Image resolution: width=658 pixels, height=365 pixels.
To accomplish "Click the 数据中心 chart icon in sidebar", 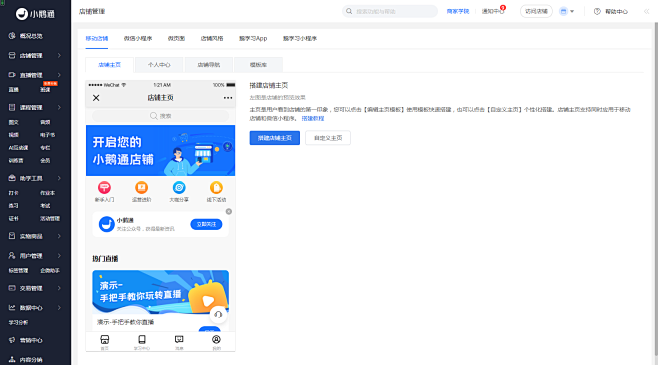I will pos(12,308).
